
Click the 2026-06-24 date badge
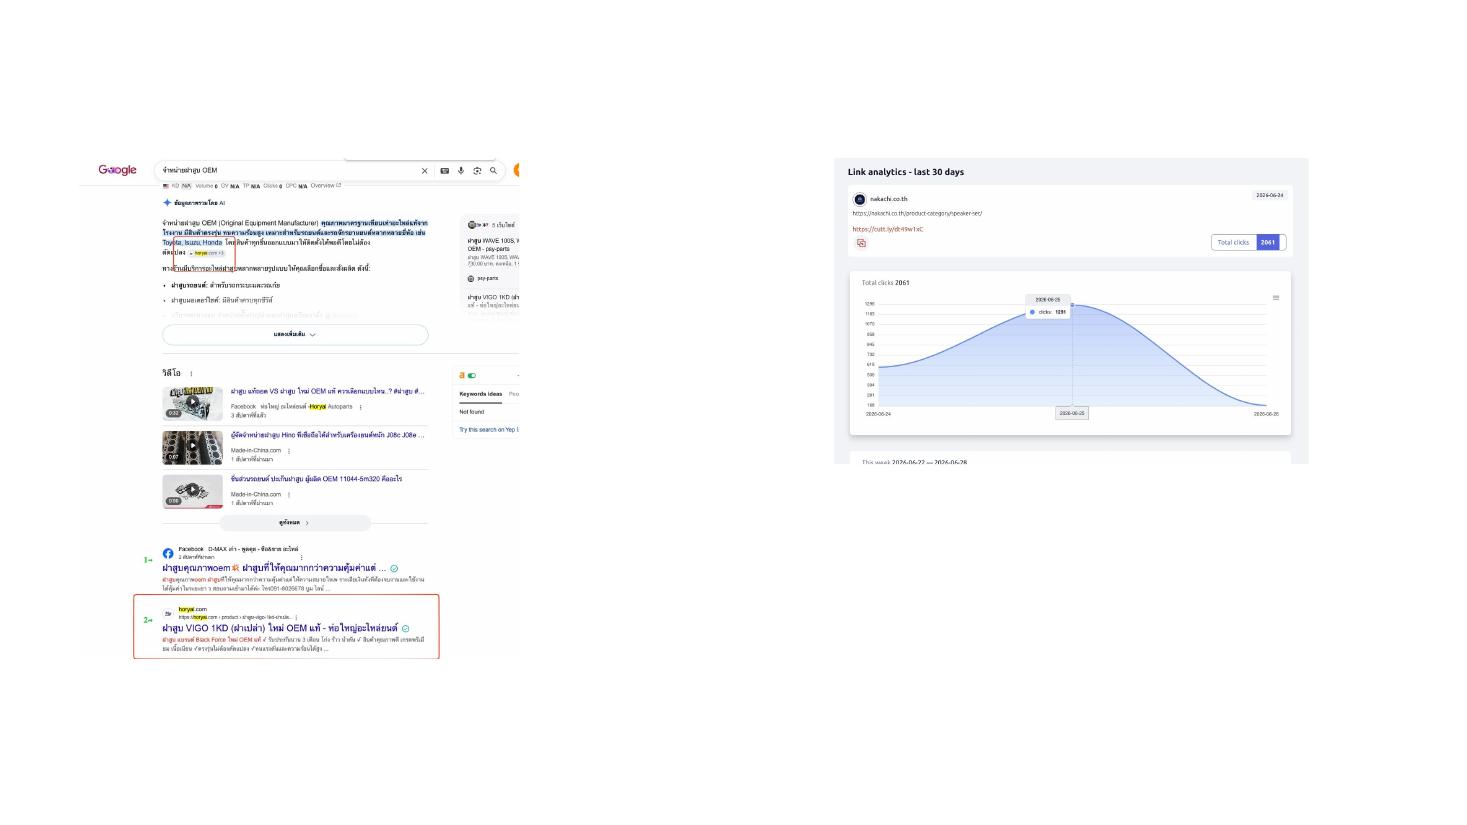point(1269,195)
